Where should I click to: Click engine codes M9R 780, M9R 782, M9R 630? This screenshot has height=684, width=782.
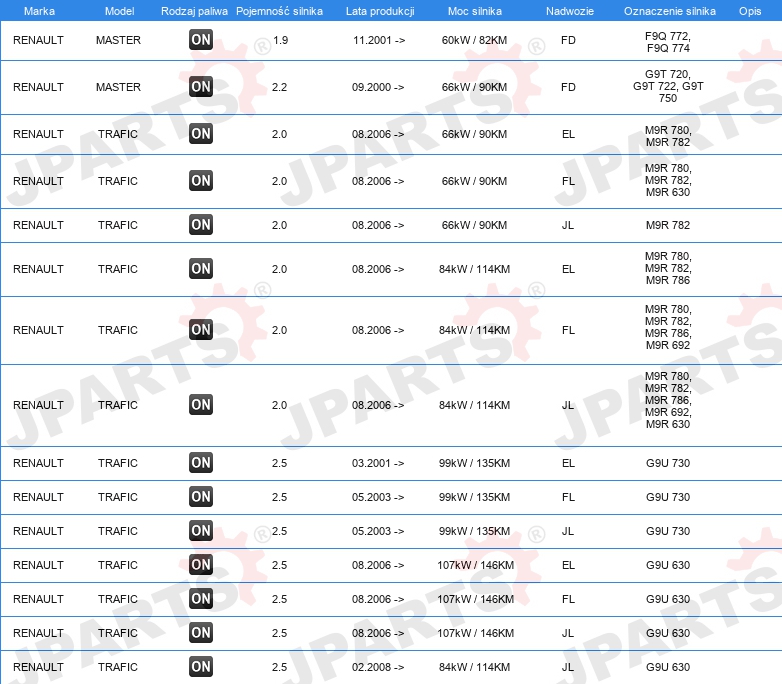[x=668, y=180]
